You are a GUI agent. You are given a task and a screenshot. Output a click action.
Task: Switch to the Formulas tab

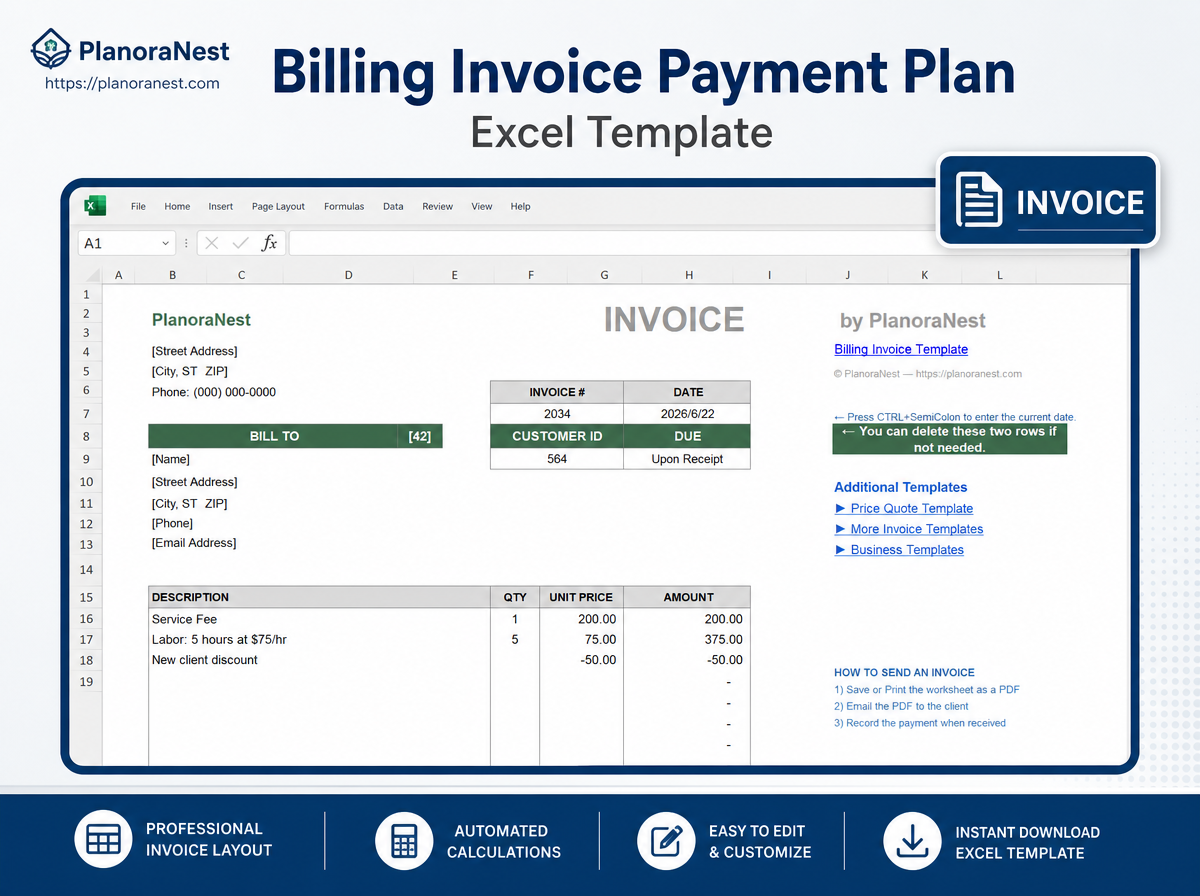click(x=344, y=206)
